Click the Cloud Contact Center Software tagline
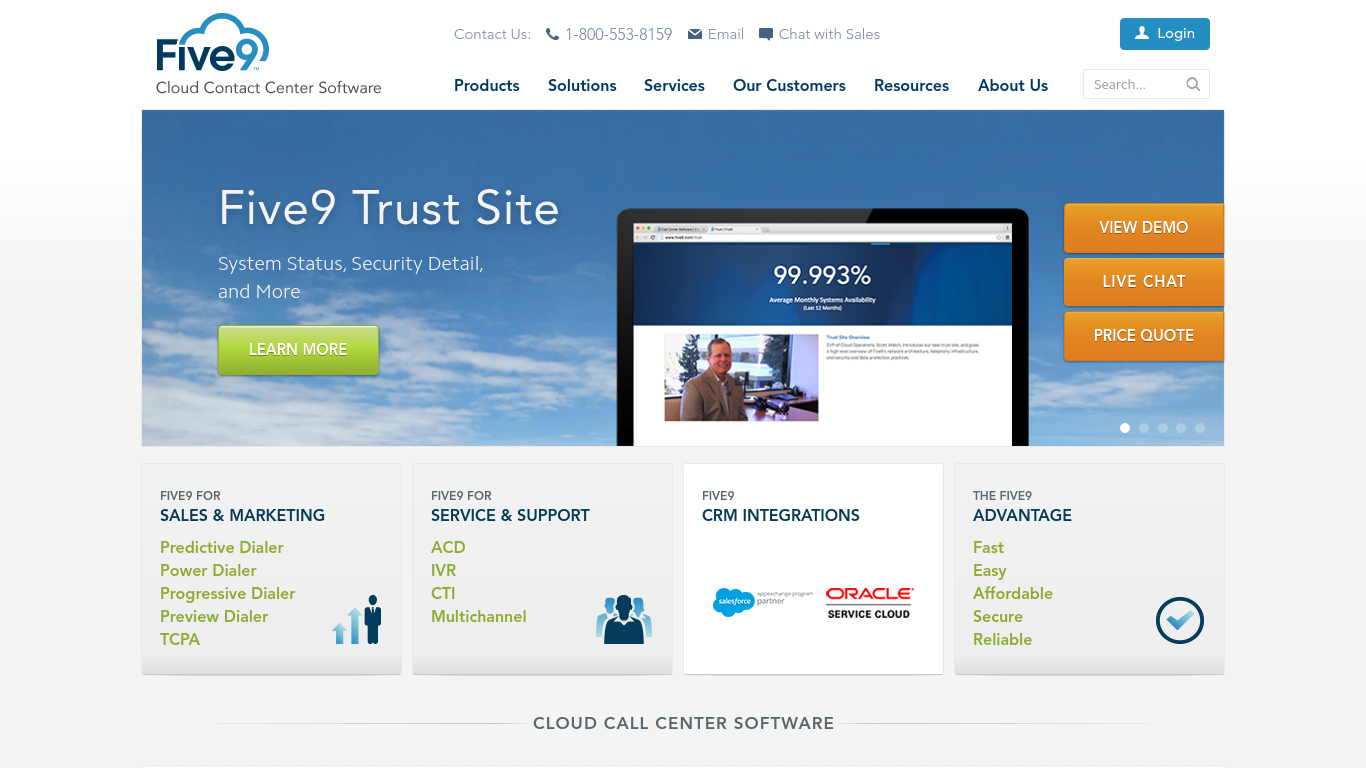1366x768 pixels. coord(269,88)
